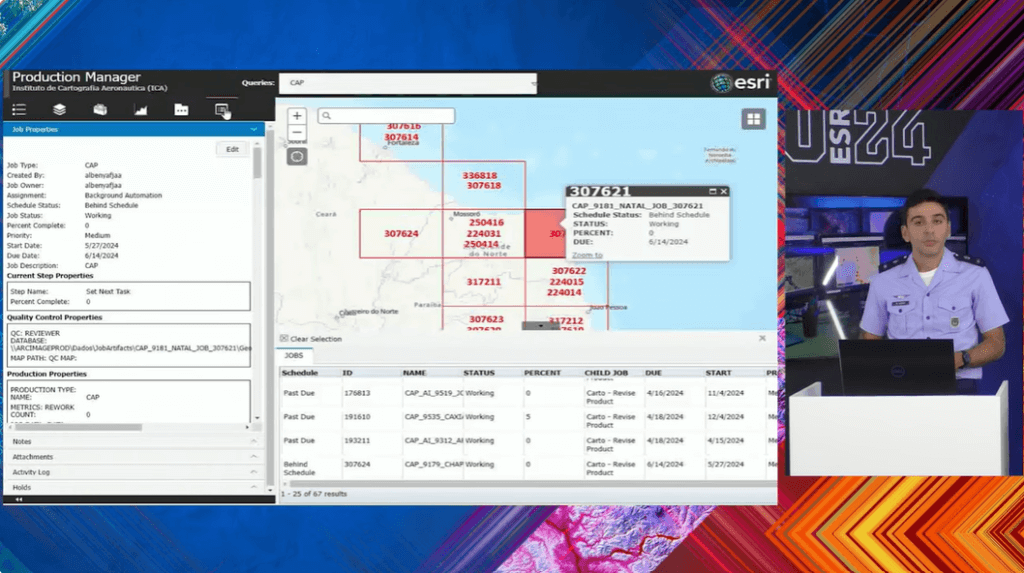Image resolution: width=1024 pixels, height=573 pixels.
Task: Click map label 307624
Action: coord(401,234)
